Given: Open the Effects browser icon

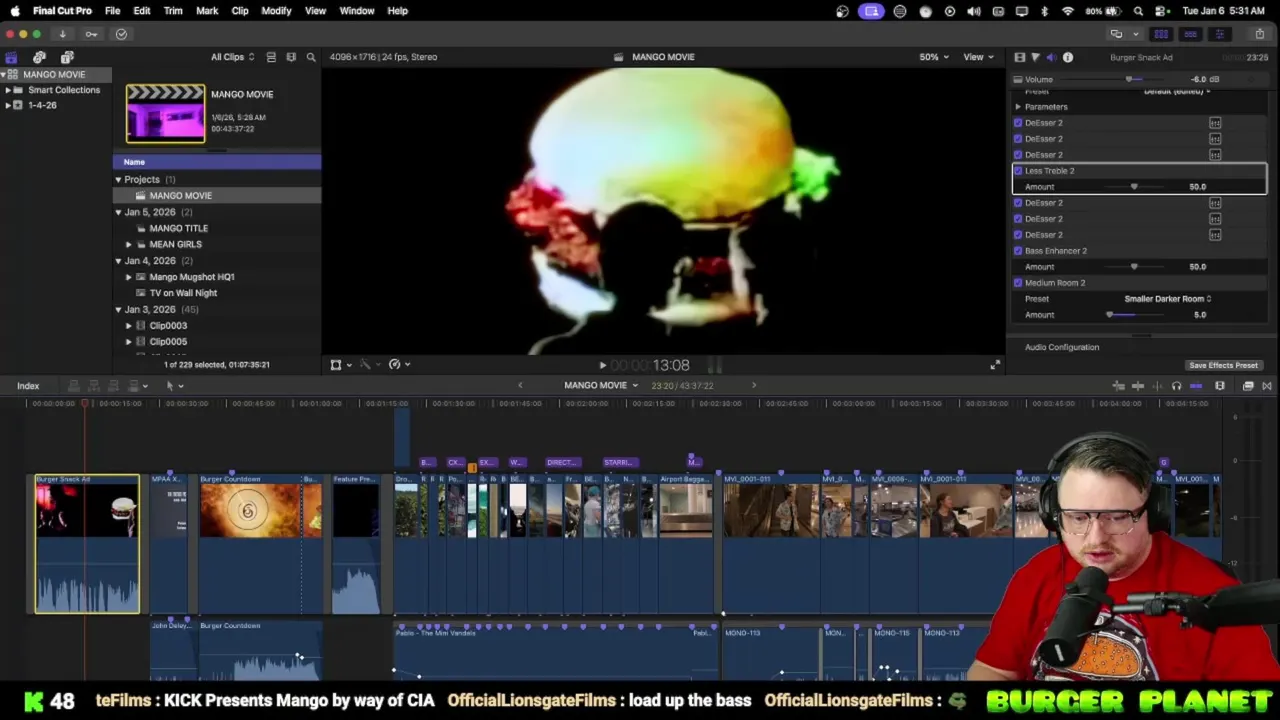Looking at the screenshot, I should click(x=1248, y=386).
